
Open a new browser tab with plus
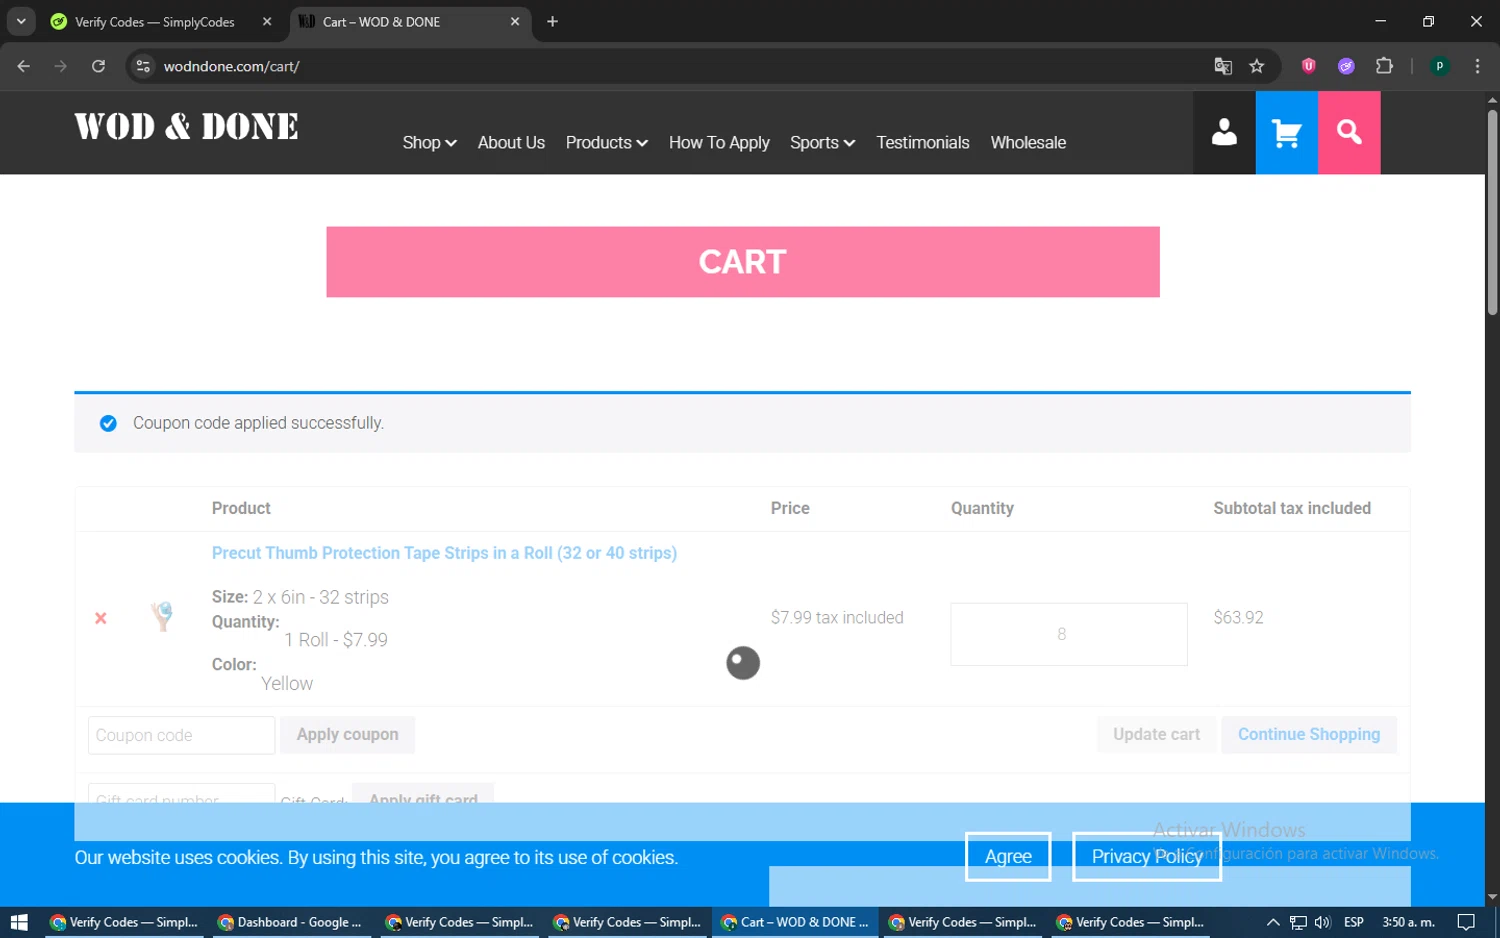coord(552,21)
